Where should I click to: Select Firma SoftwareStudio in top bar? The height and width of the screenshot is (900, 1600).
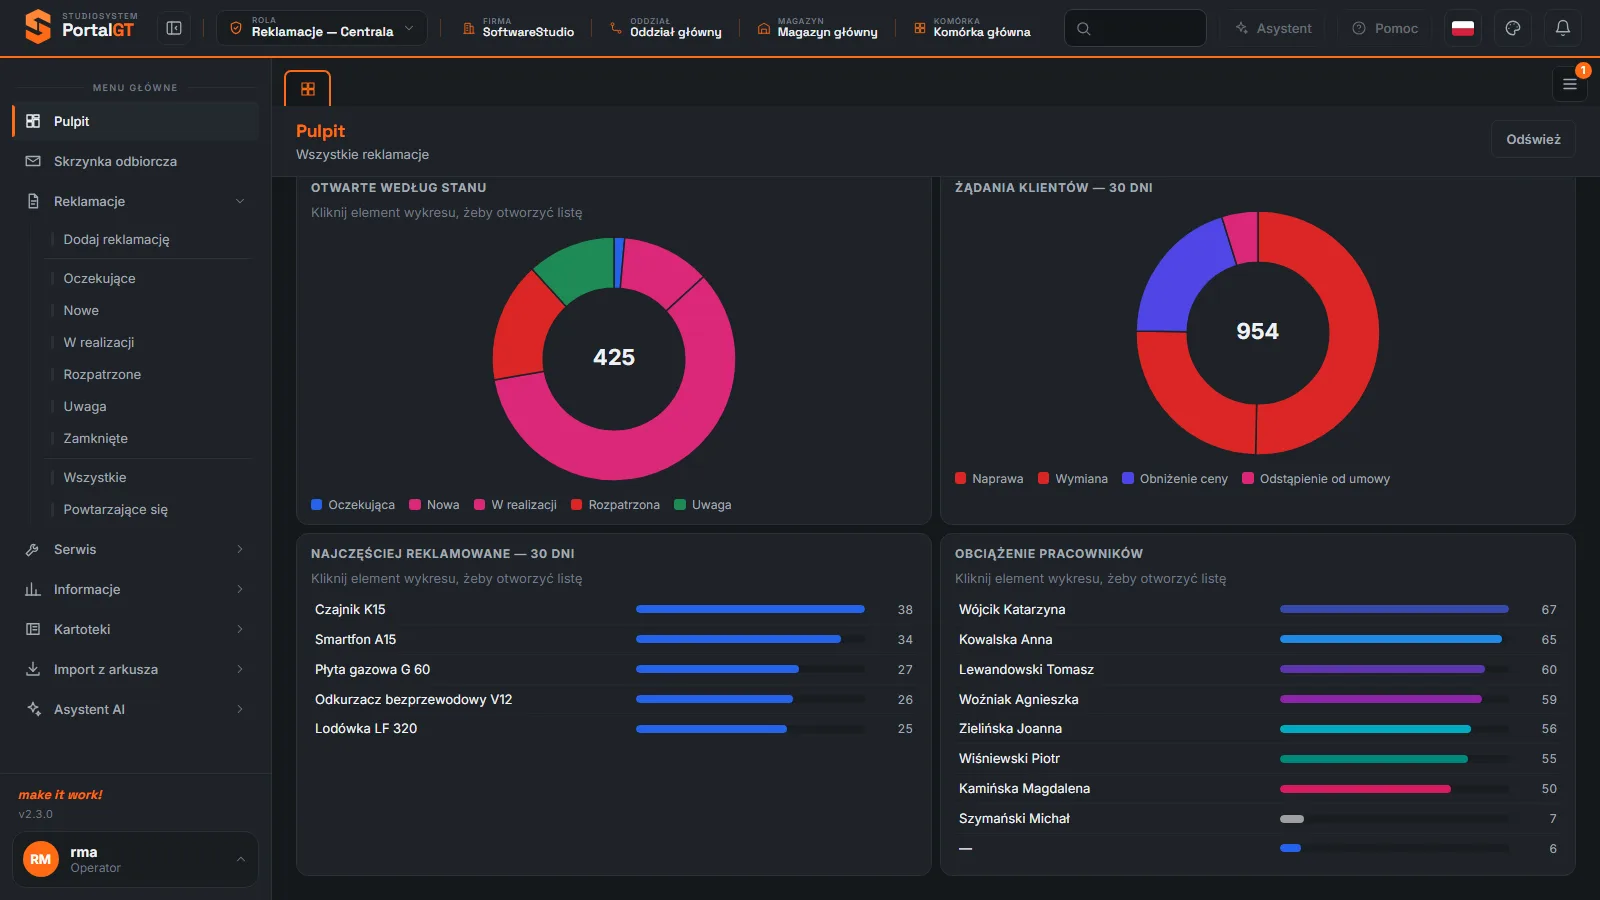(518, 28)
